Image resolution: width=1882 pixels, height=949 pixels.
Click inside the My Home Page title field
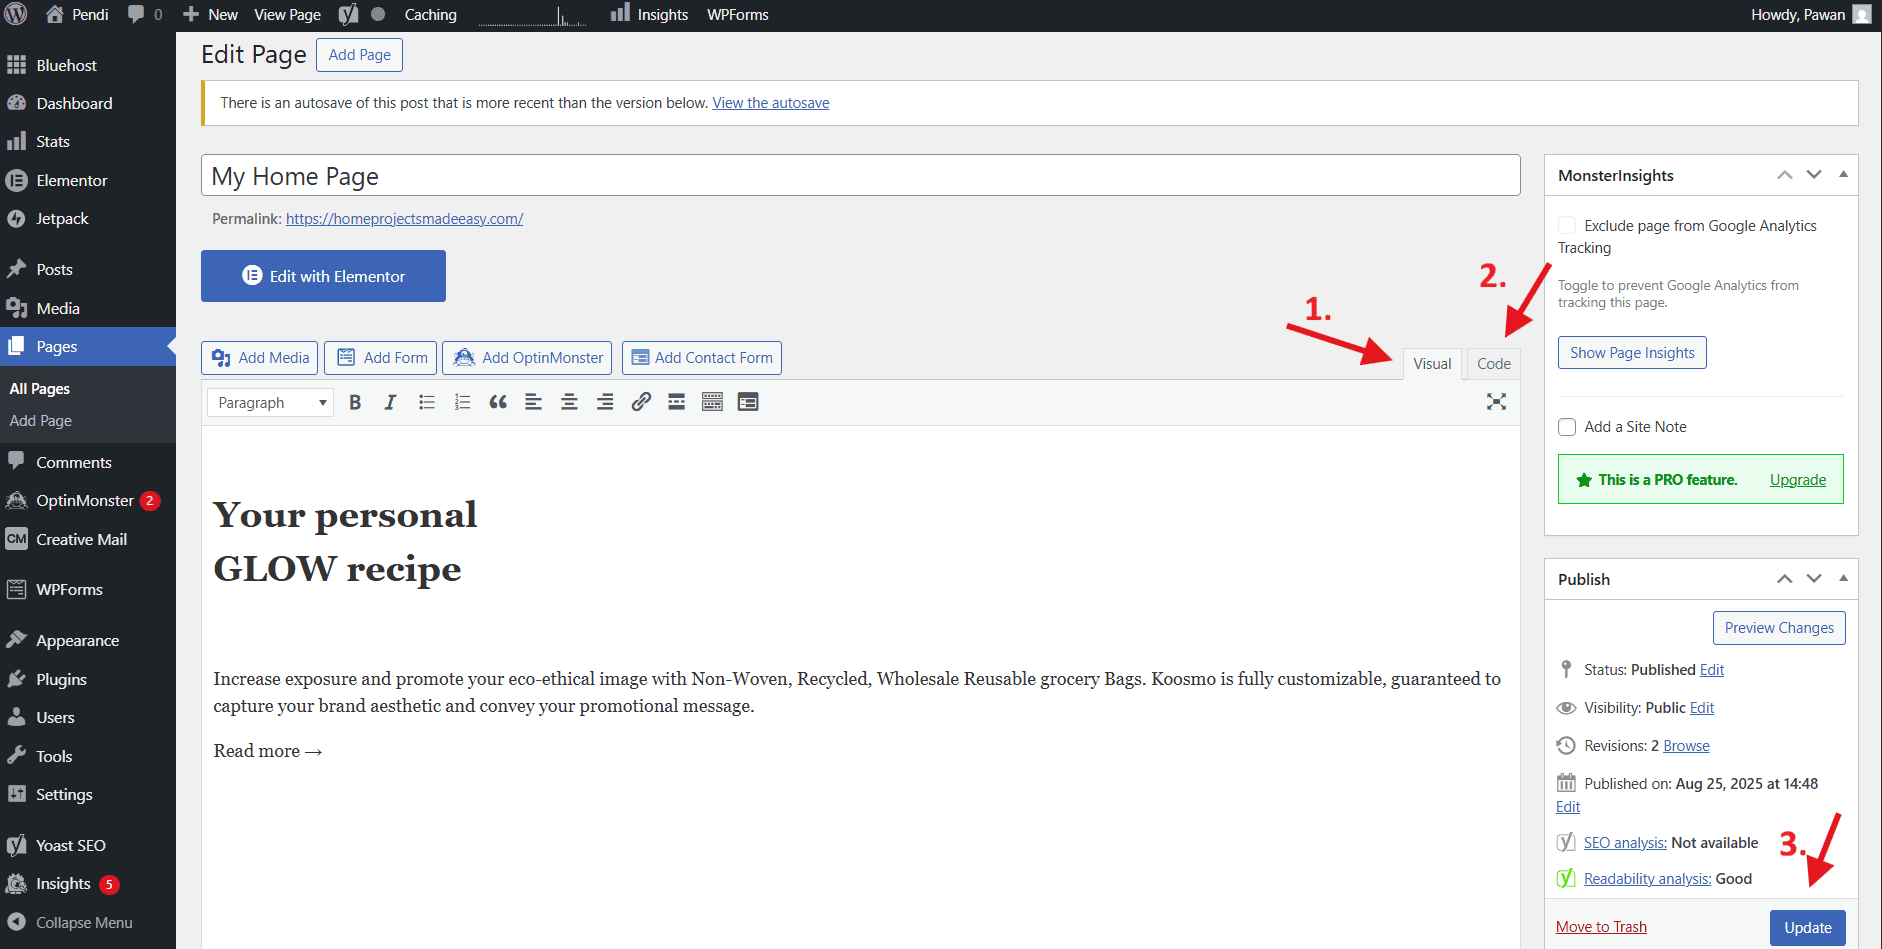[x=700, y=175]
